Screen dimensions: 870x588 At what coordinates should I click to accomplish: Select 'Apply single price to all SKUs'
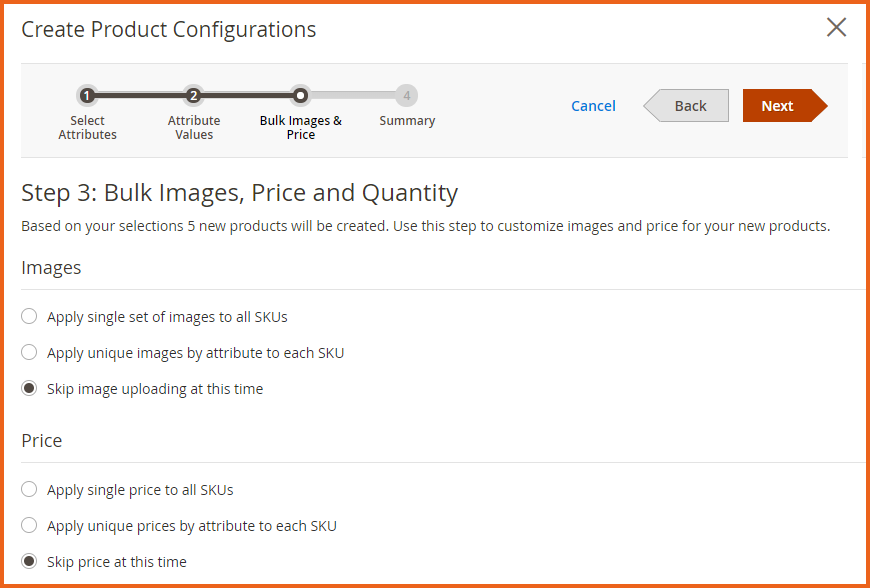pyautogui.click(x=29, y=489)
